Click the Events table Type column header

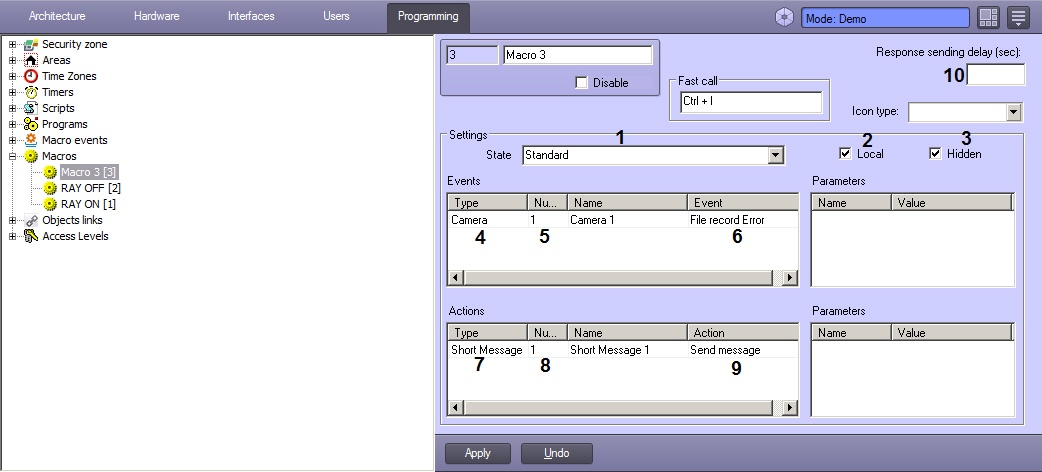488,203
